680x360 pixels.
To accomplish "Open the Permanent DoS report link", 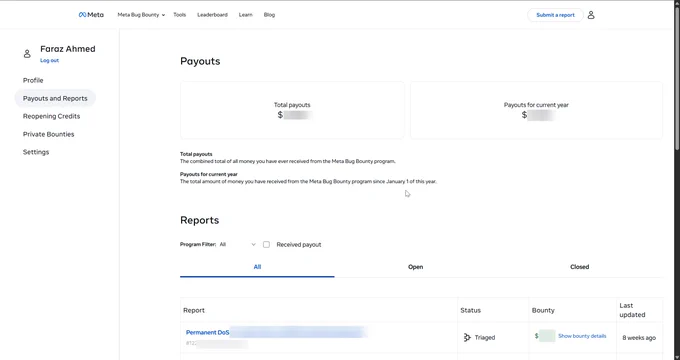I will pyautogui.click(x=207, y=333).
